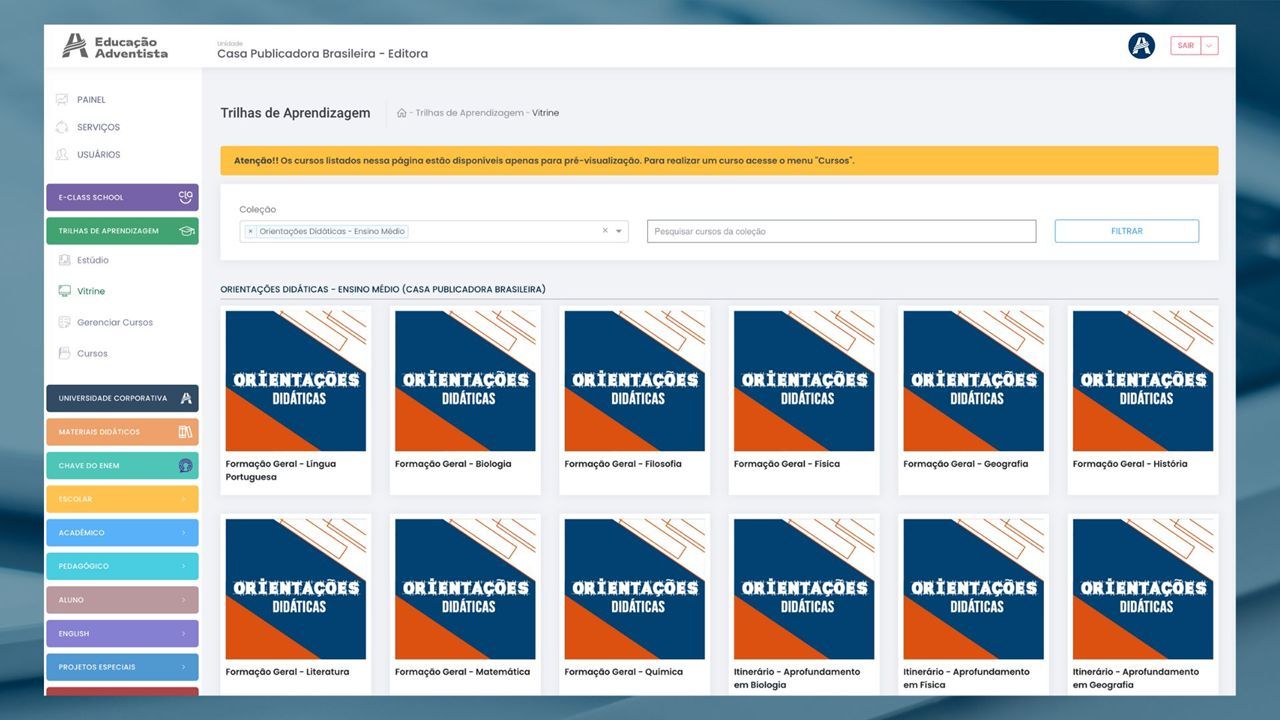Click the graduation cap icon on Trilhas de Aprendizagem

[x=186, y=231]
